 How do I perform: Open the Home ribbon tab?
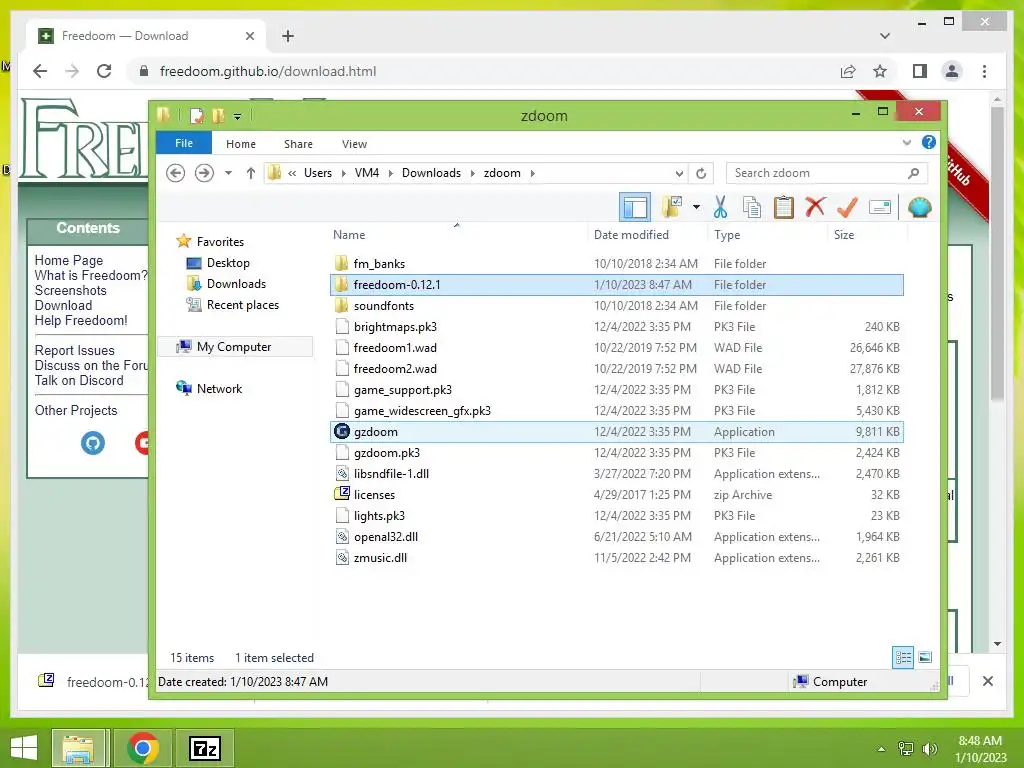[x=241, y=144]
